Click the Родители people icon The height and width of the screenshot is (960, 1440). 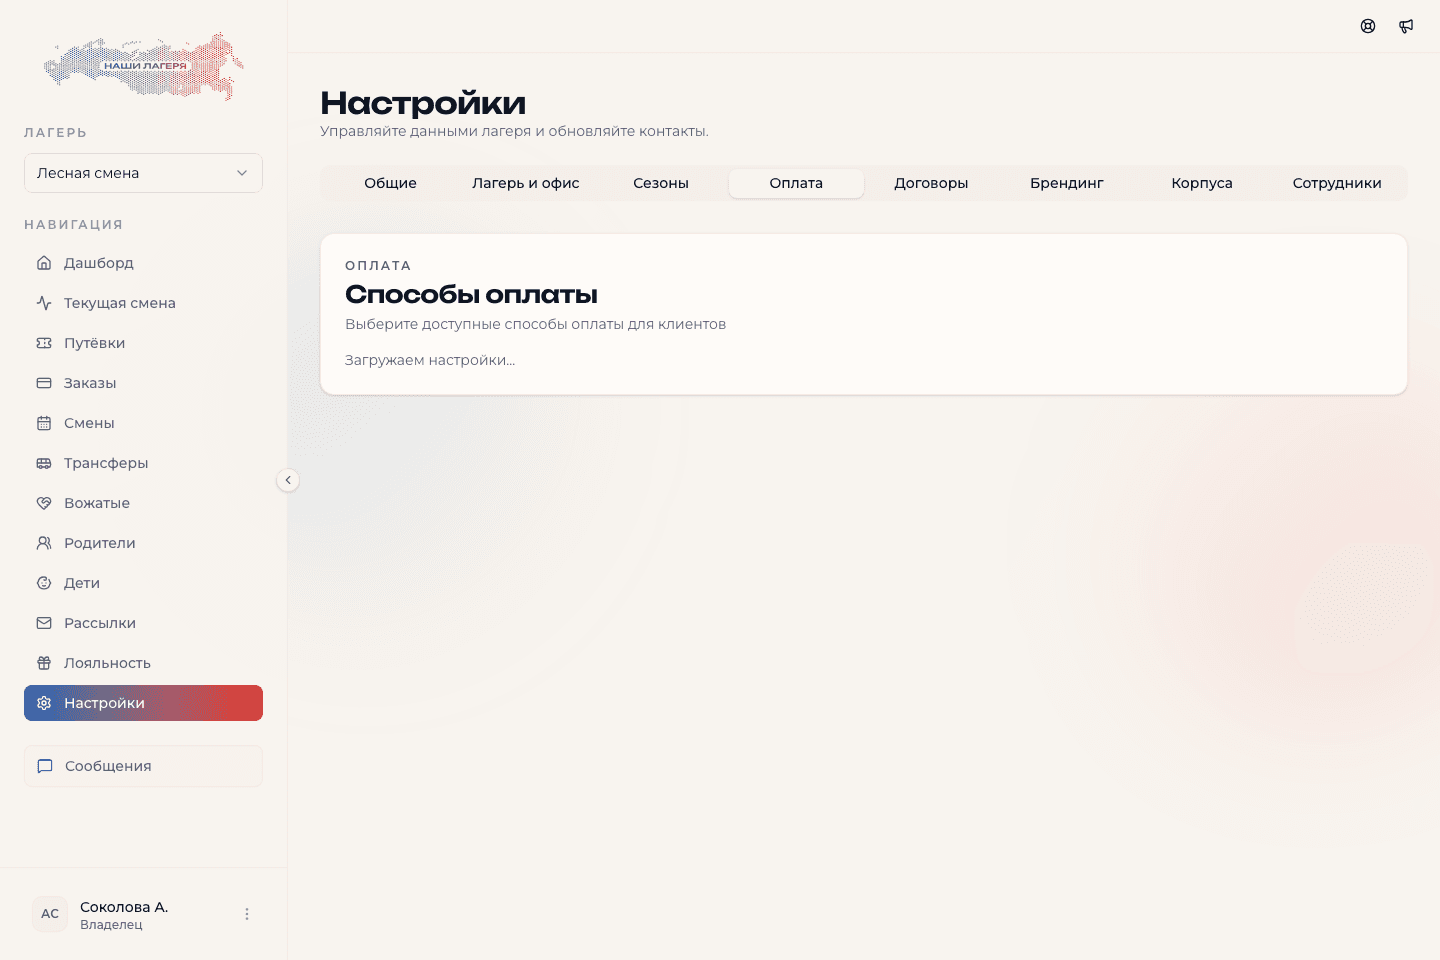click(44, 543)
